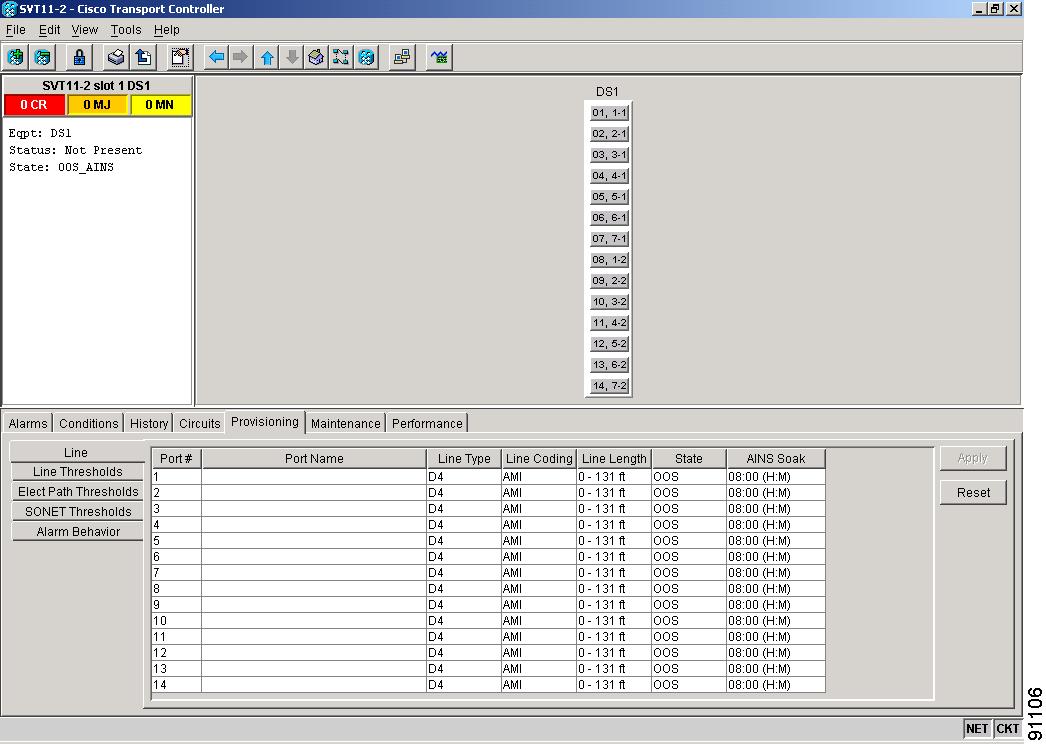
Task: Select DS1 port button 14, 7-2
Action: coord(608,386)
